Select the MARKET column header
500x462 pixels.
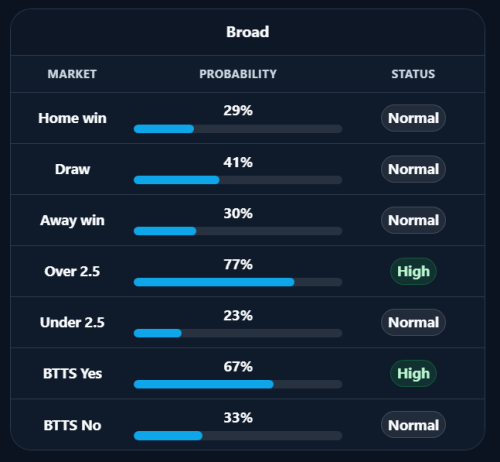point(72,74)
